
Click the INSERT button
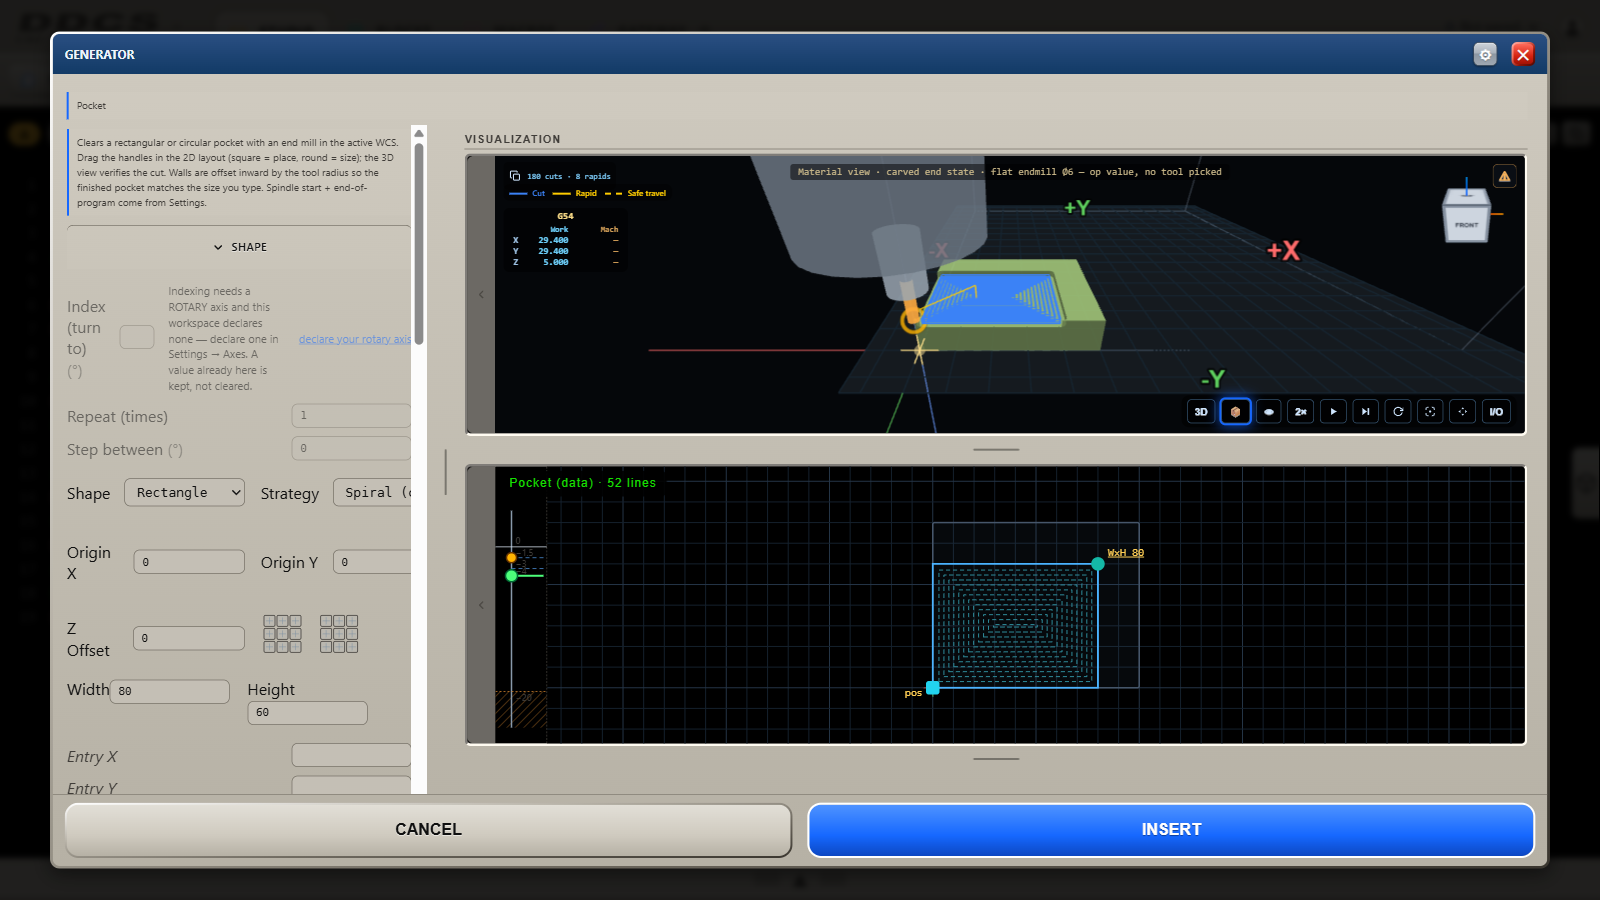[1171, 830]
